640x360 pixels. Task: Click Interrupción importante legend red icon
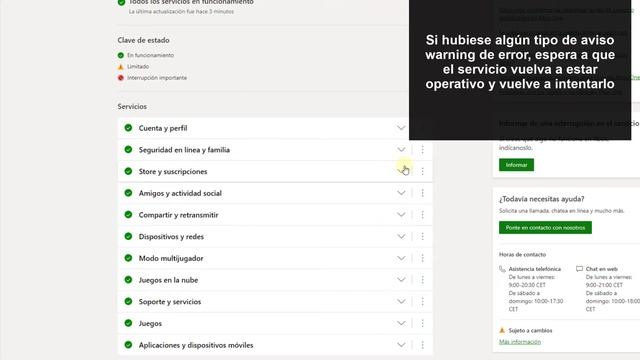[x=120, y=78]
